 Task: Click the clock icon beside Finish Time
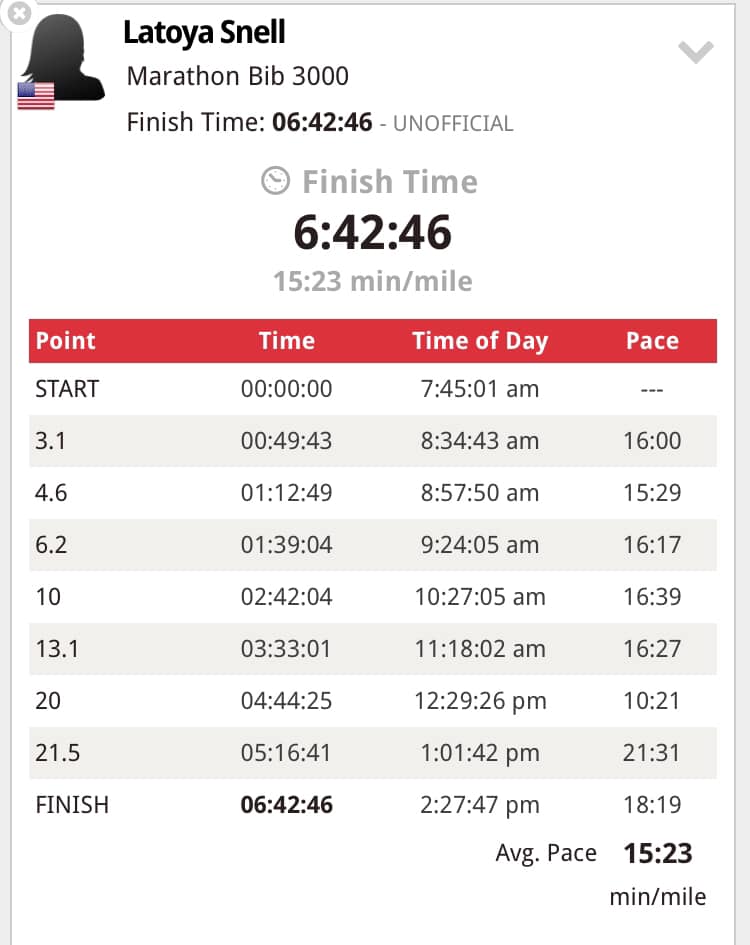tap(276, 180)
